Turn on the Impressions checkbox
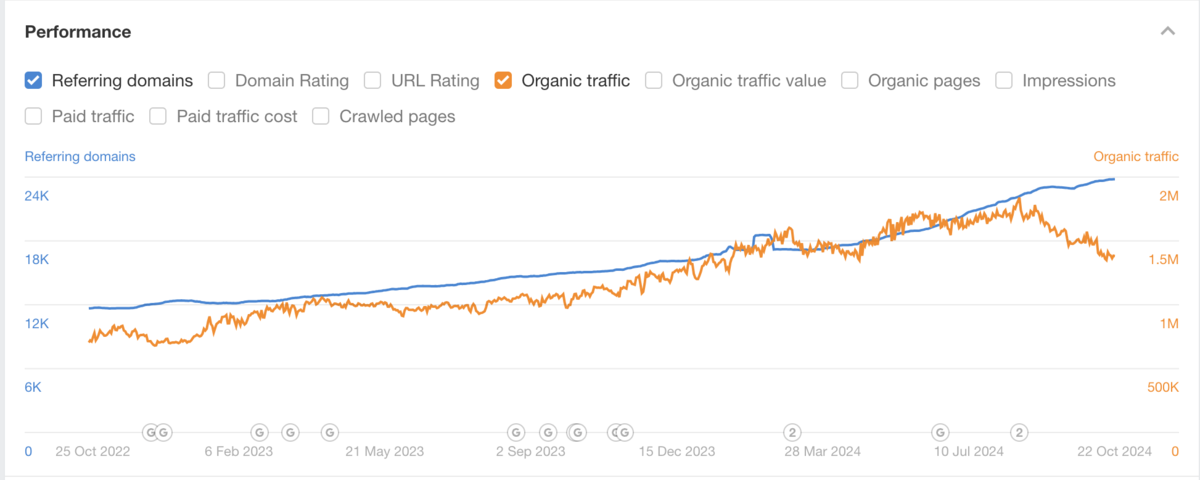The width and height of the screenshot is (1200, 480). (1004, 80)
